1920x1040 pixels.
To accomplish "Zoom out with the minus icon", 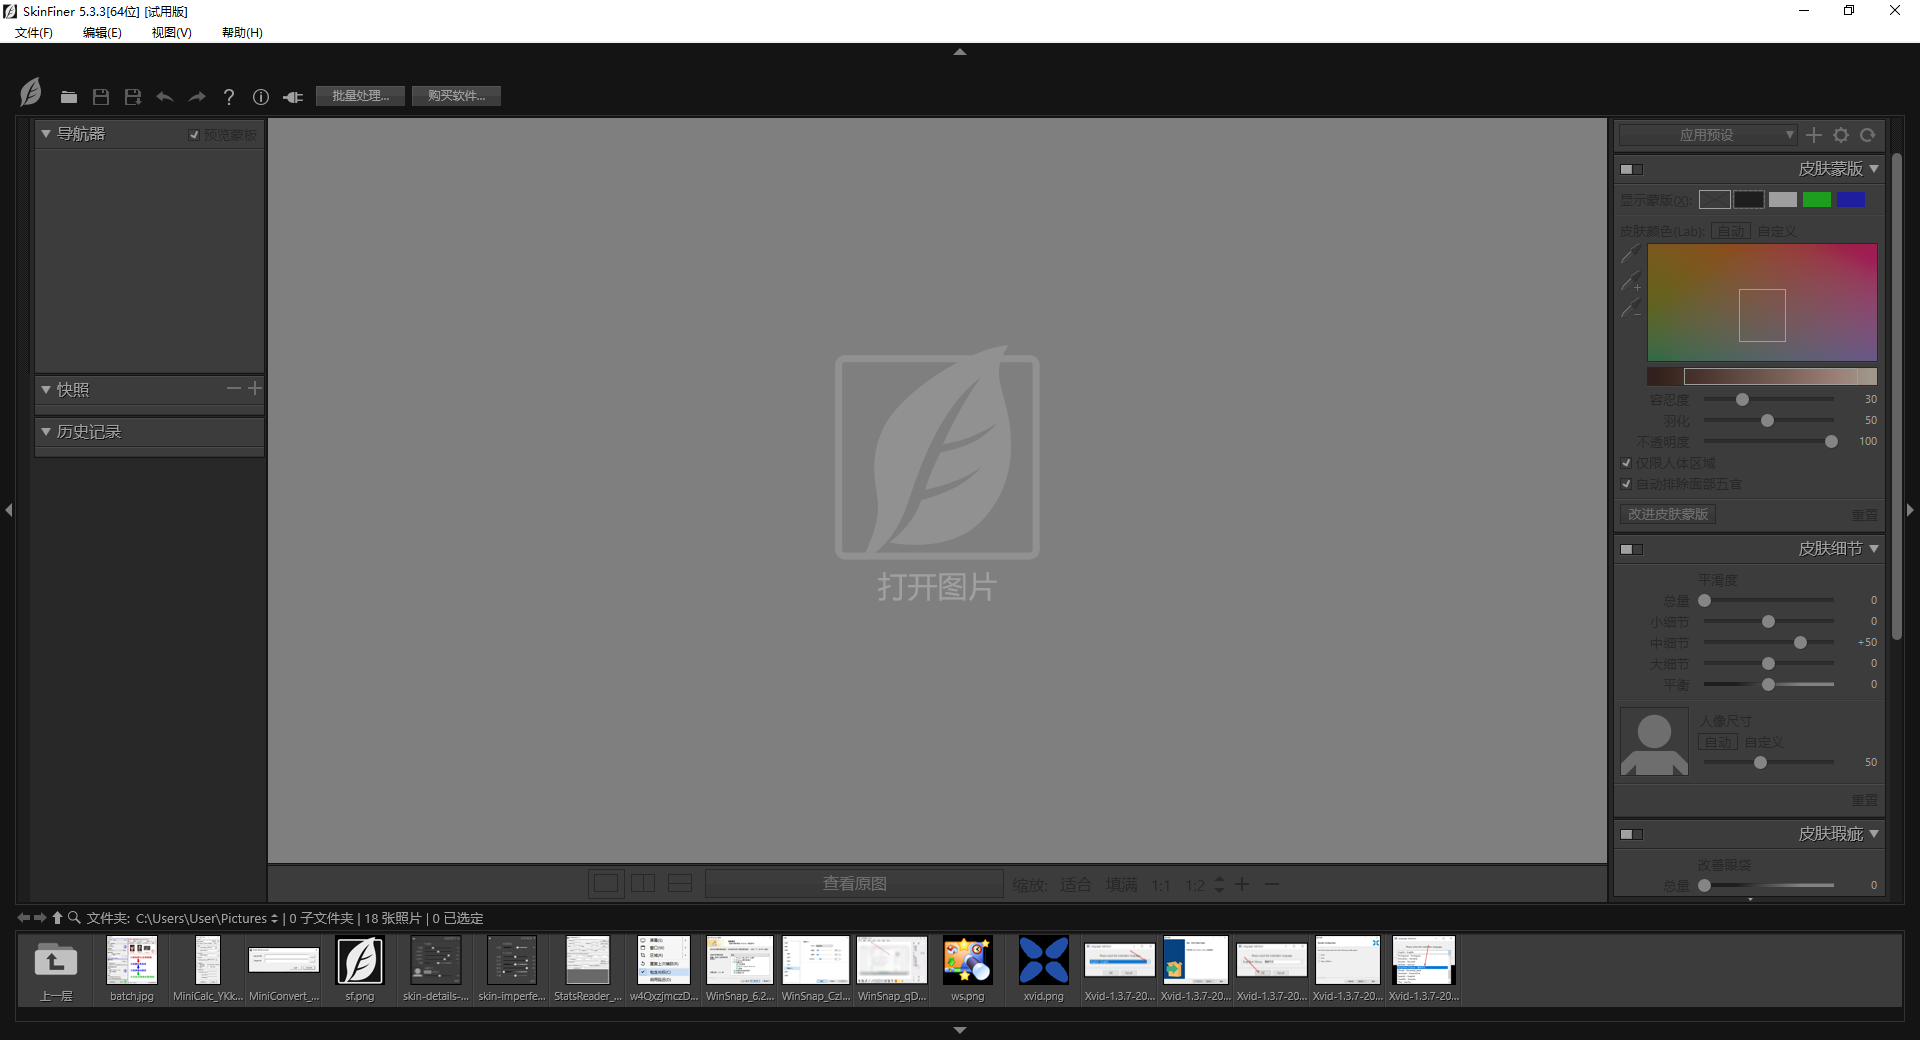I will point(1272,884).
